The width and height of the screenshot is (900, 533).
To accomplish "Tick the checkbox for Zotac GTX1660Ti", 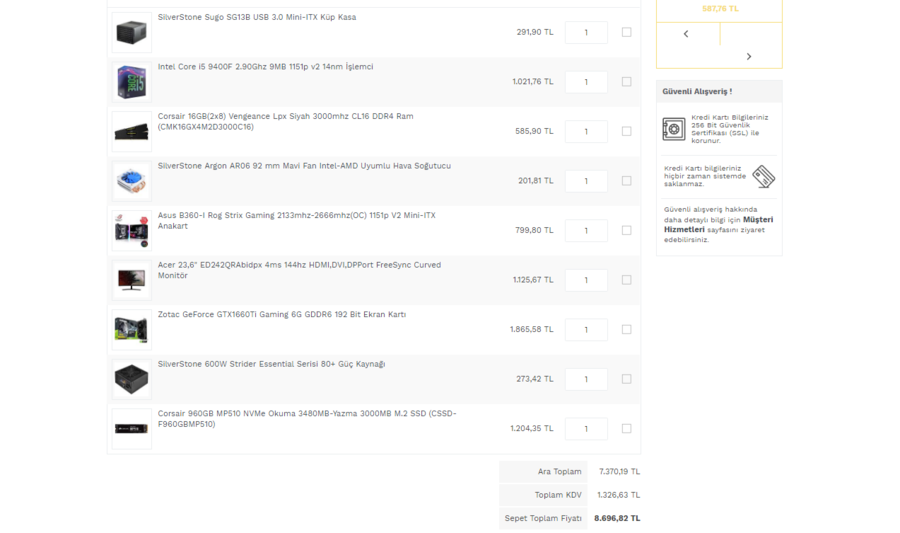I will coord(626,329).
